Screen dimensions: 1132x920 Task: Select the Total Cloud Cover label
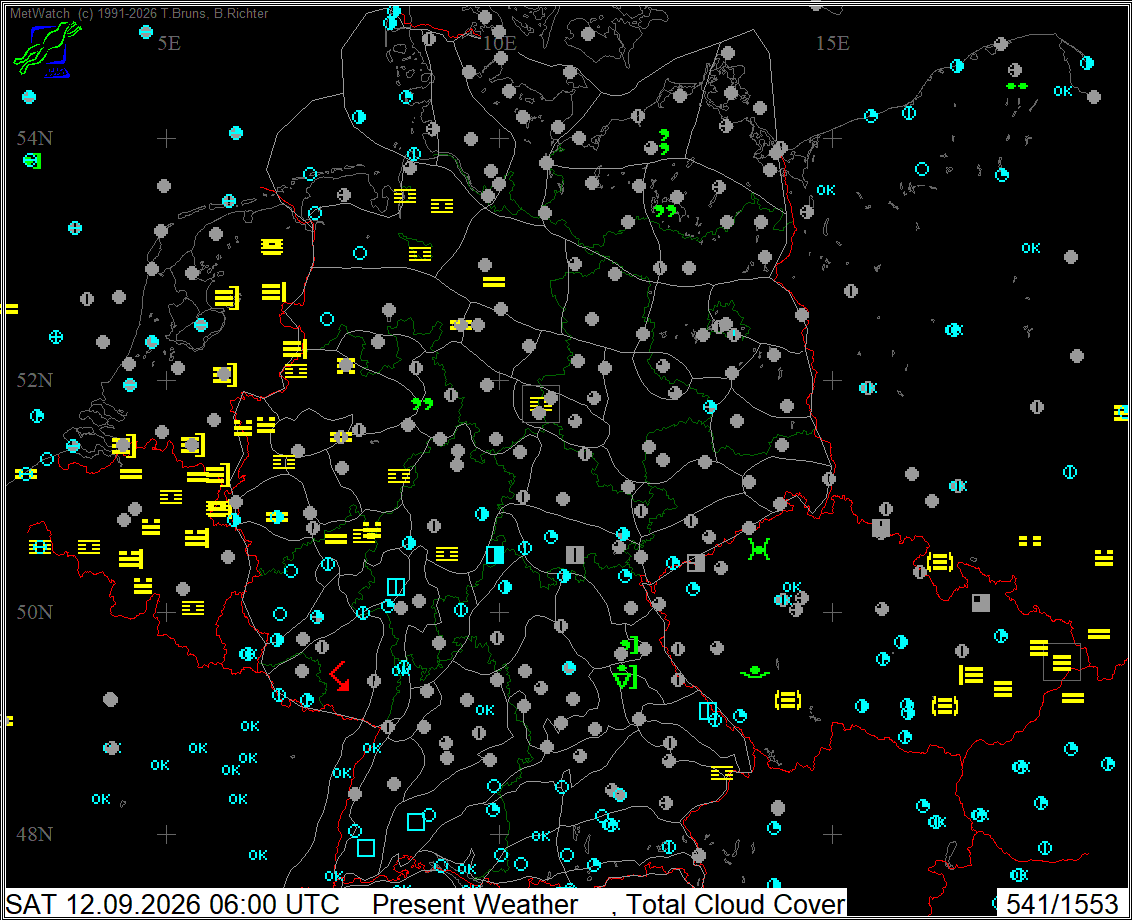click(735, 904)
